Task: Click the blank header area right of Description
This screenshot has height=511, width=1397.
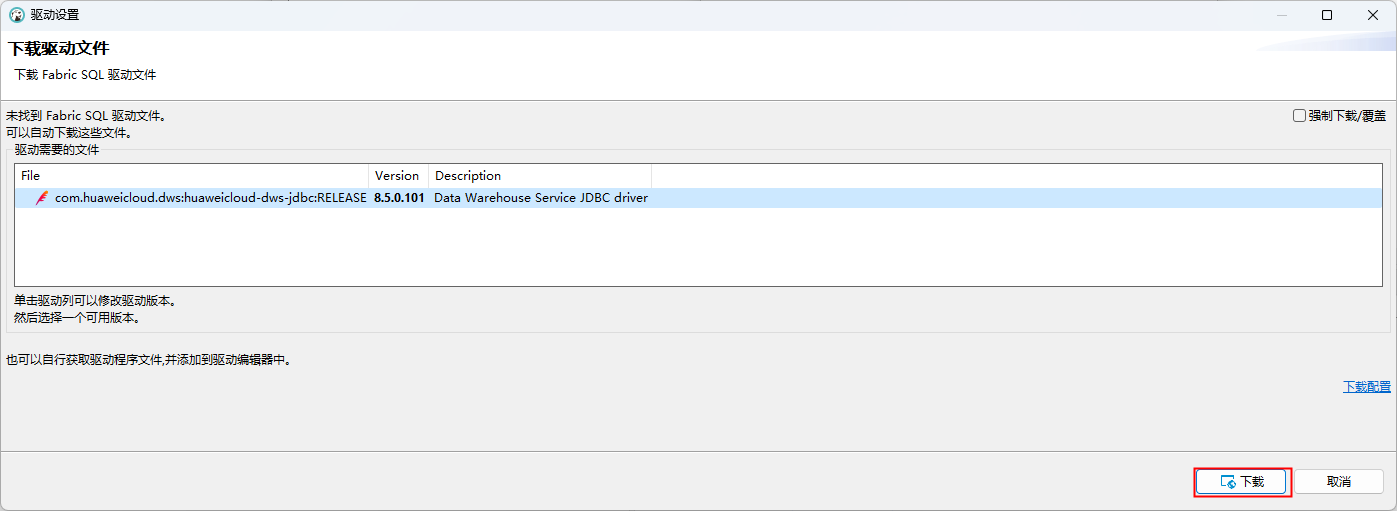Action: [x=1017, y=176]
